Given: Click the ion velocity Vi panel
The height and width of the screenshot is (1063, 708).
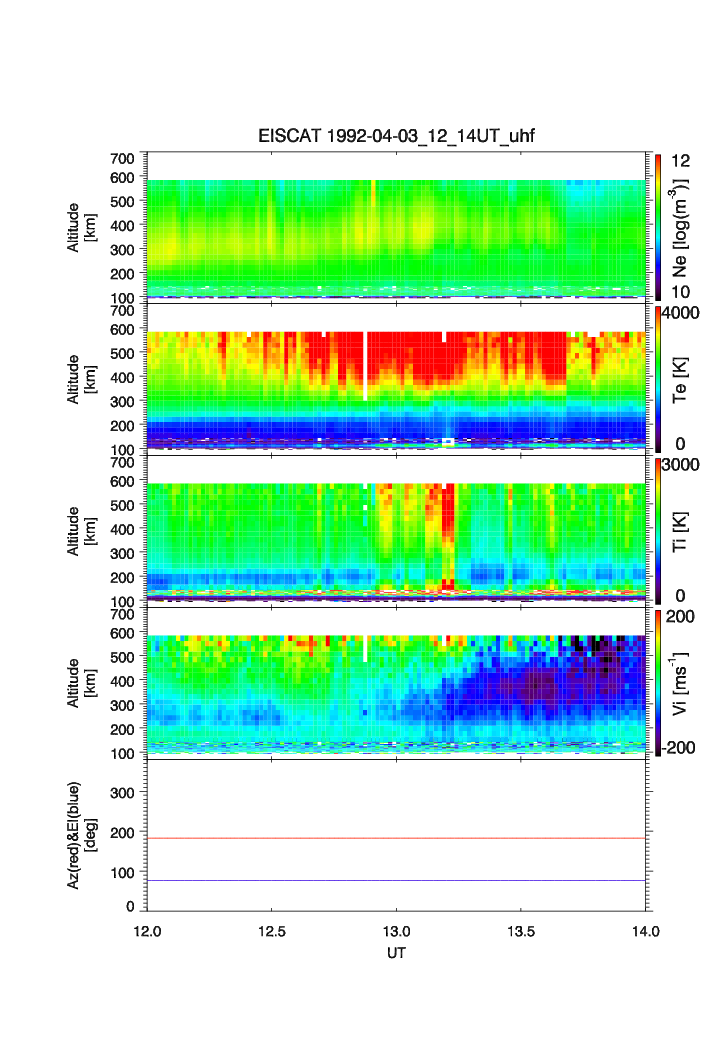Looking at the screenshot, I should (x=396, y=683).
